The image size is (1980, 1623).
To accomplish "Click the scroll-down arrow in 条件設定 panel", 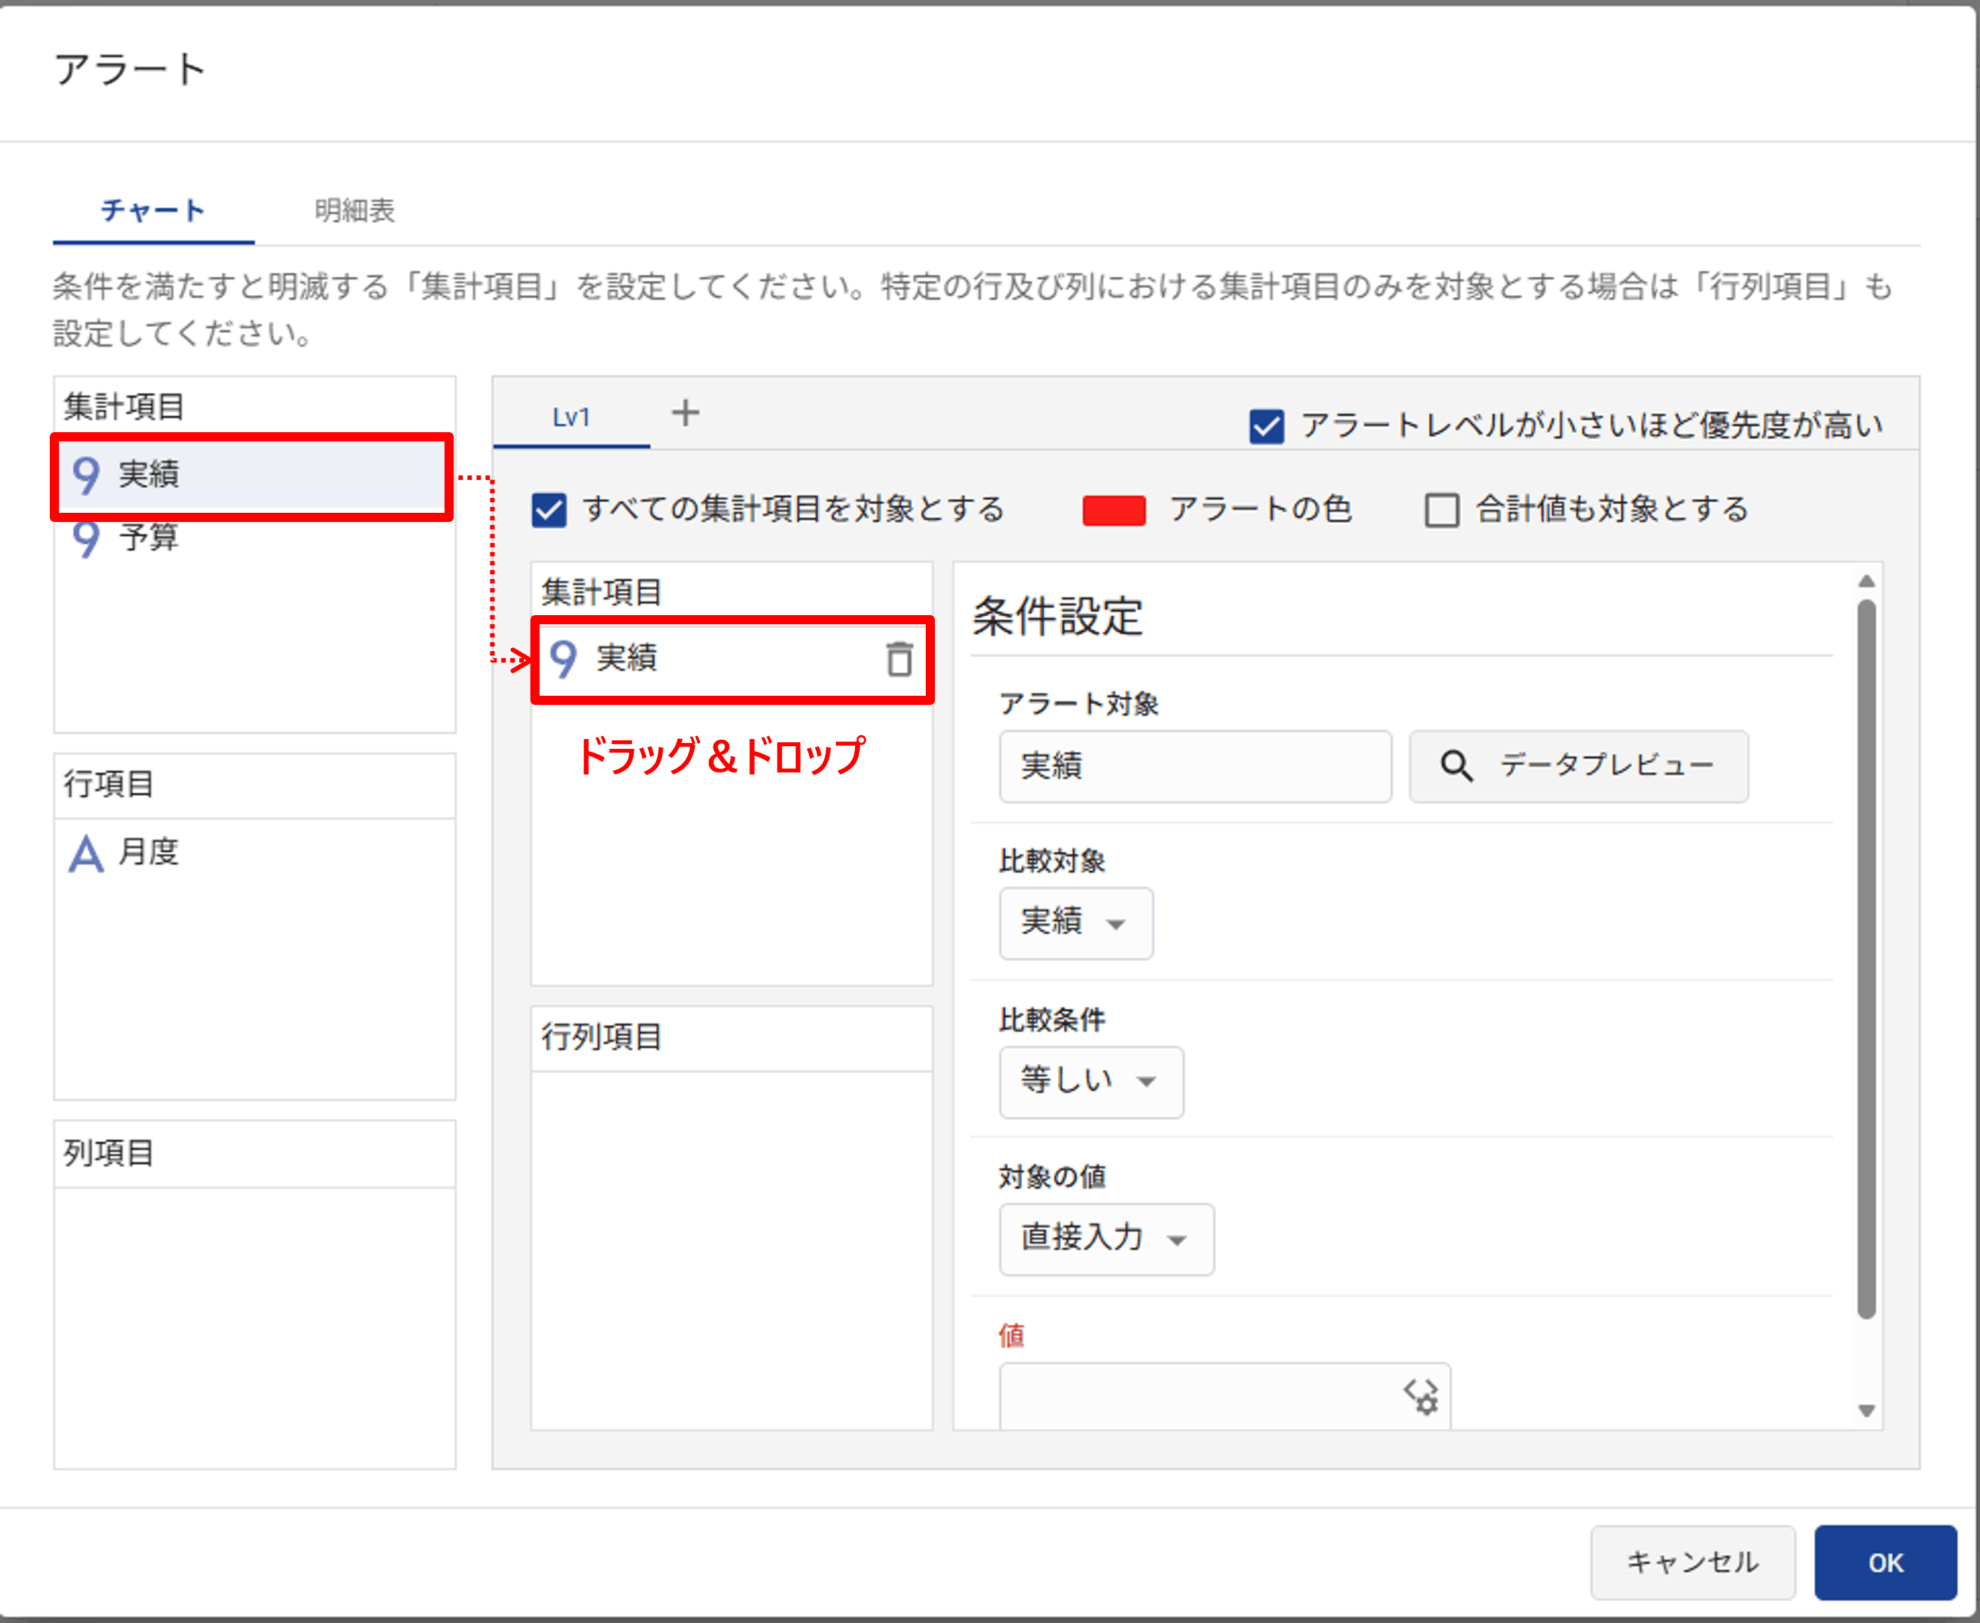I will pyautogui.click(x=1866, y=1411).
